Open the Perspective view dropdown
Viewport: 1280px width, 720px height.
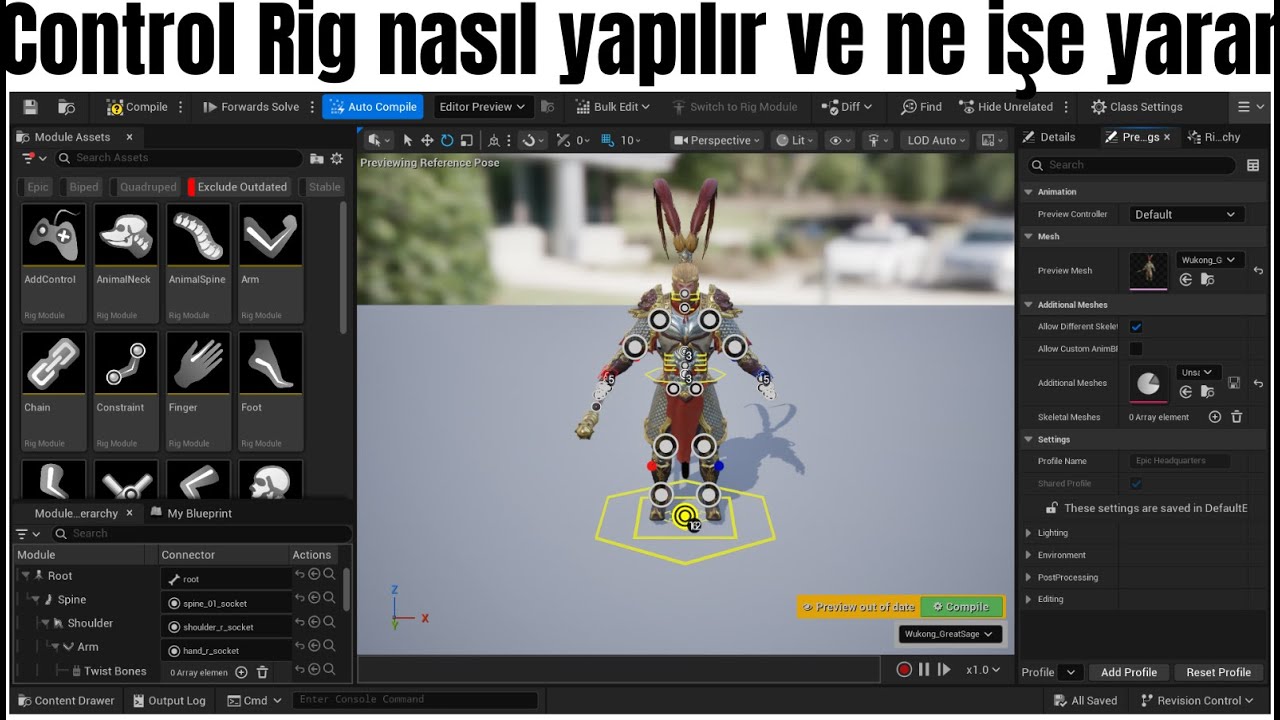coord(717,141)
